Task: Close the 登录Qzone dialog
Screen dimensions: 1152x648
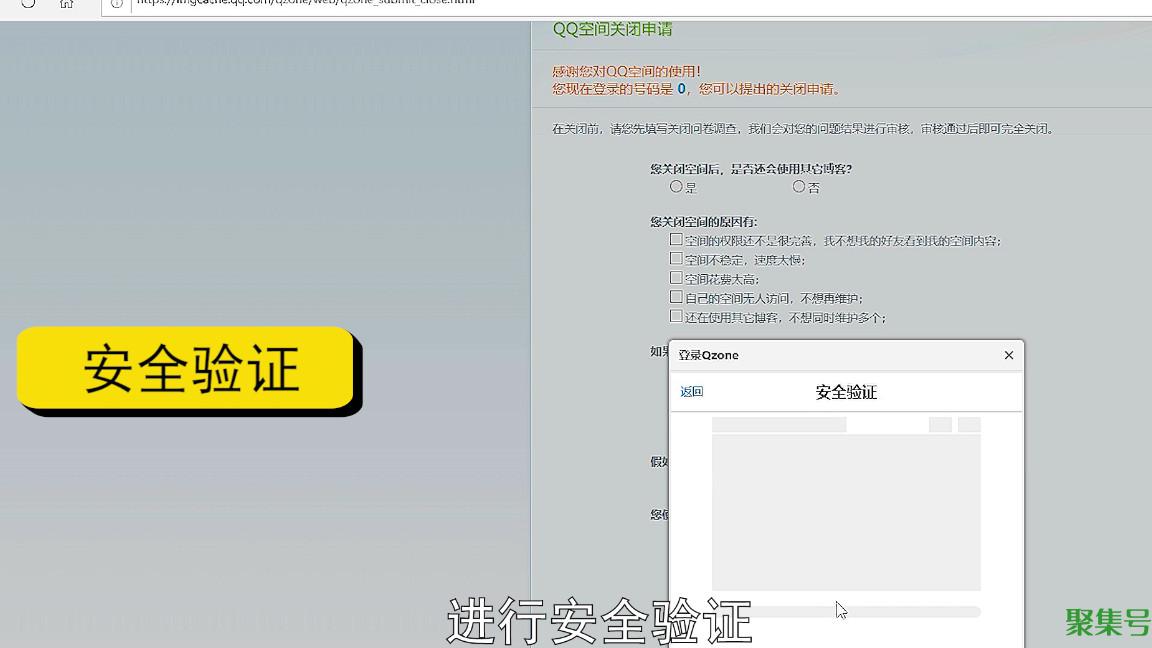Action: tap(1008, 355)
